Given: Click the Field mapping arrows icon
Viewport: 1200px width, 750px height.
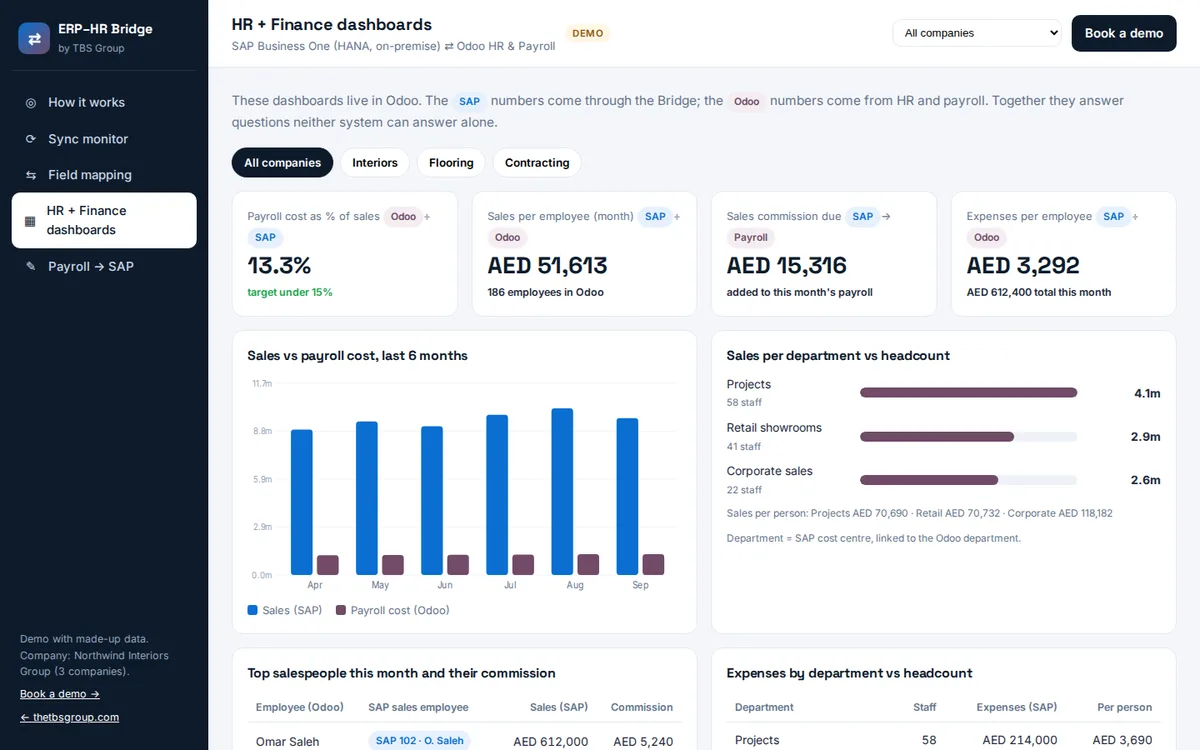Looking at the screenshot, I should coord(31,175).
